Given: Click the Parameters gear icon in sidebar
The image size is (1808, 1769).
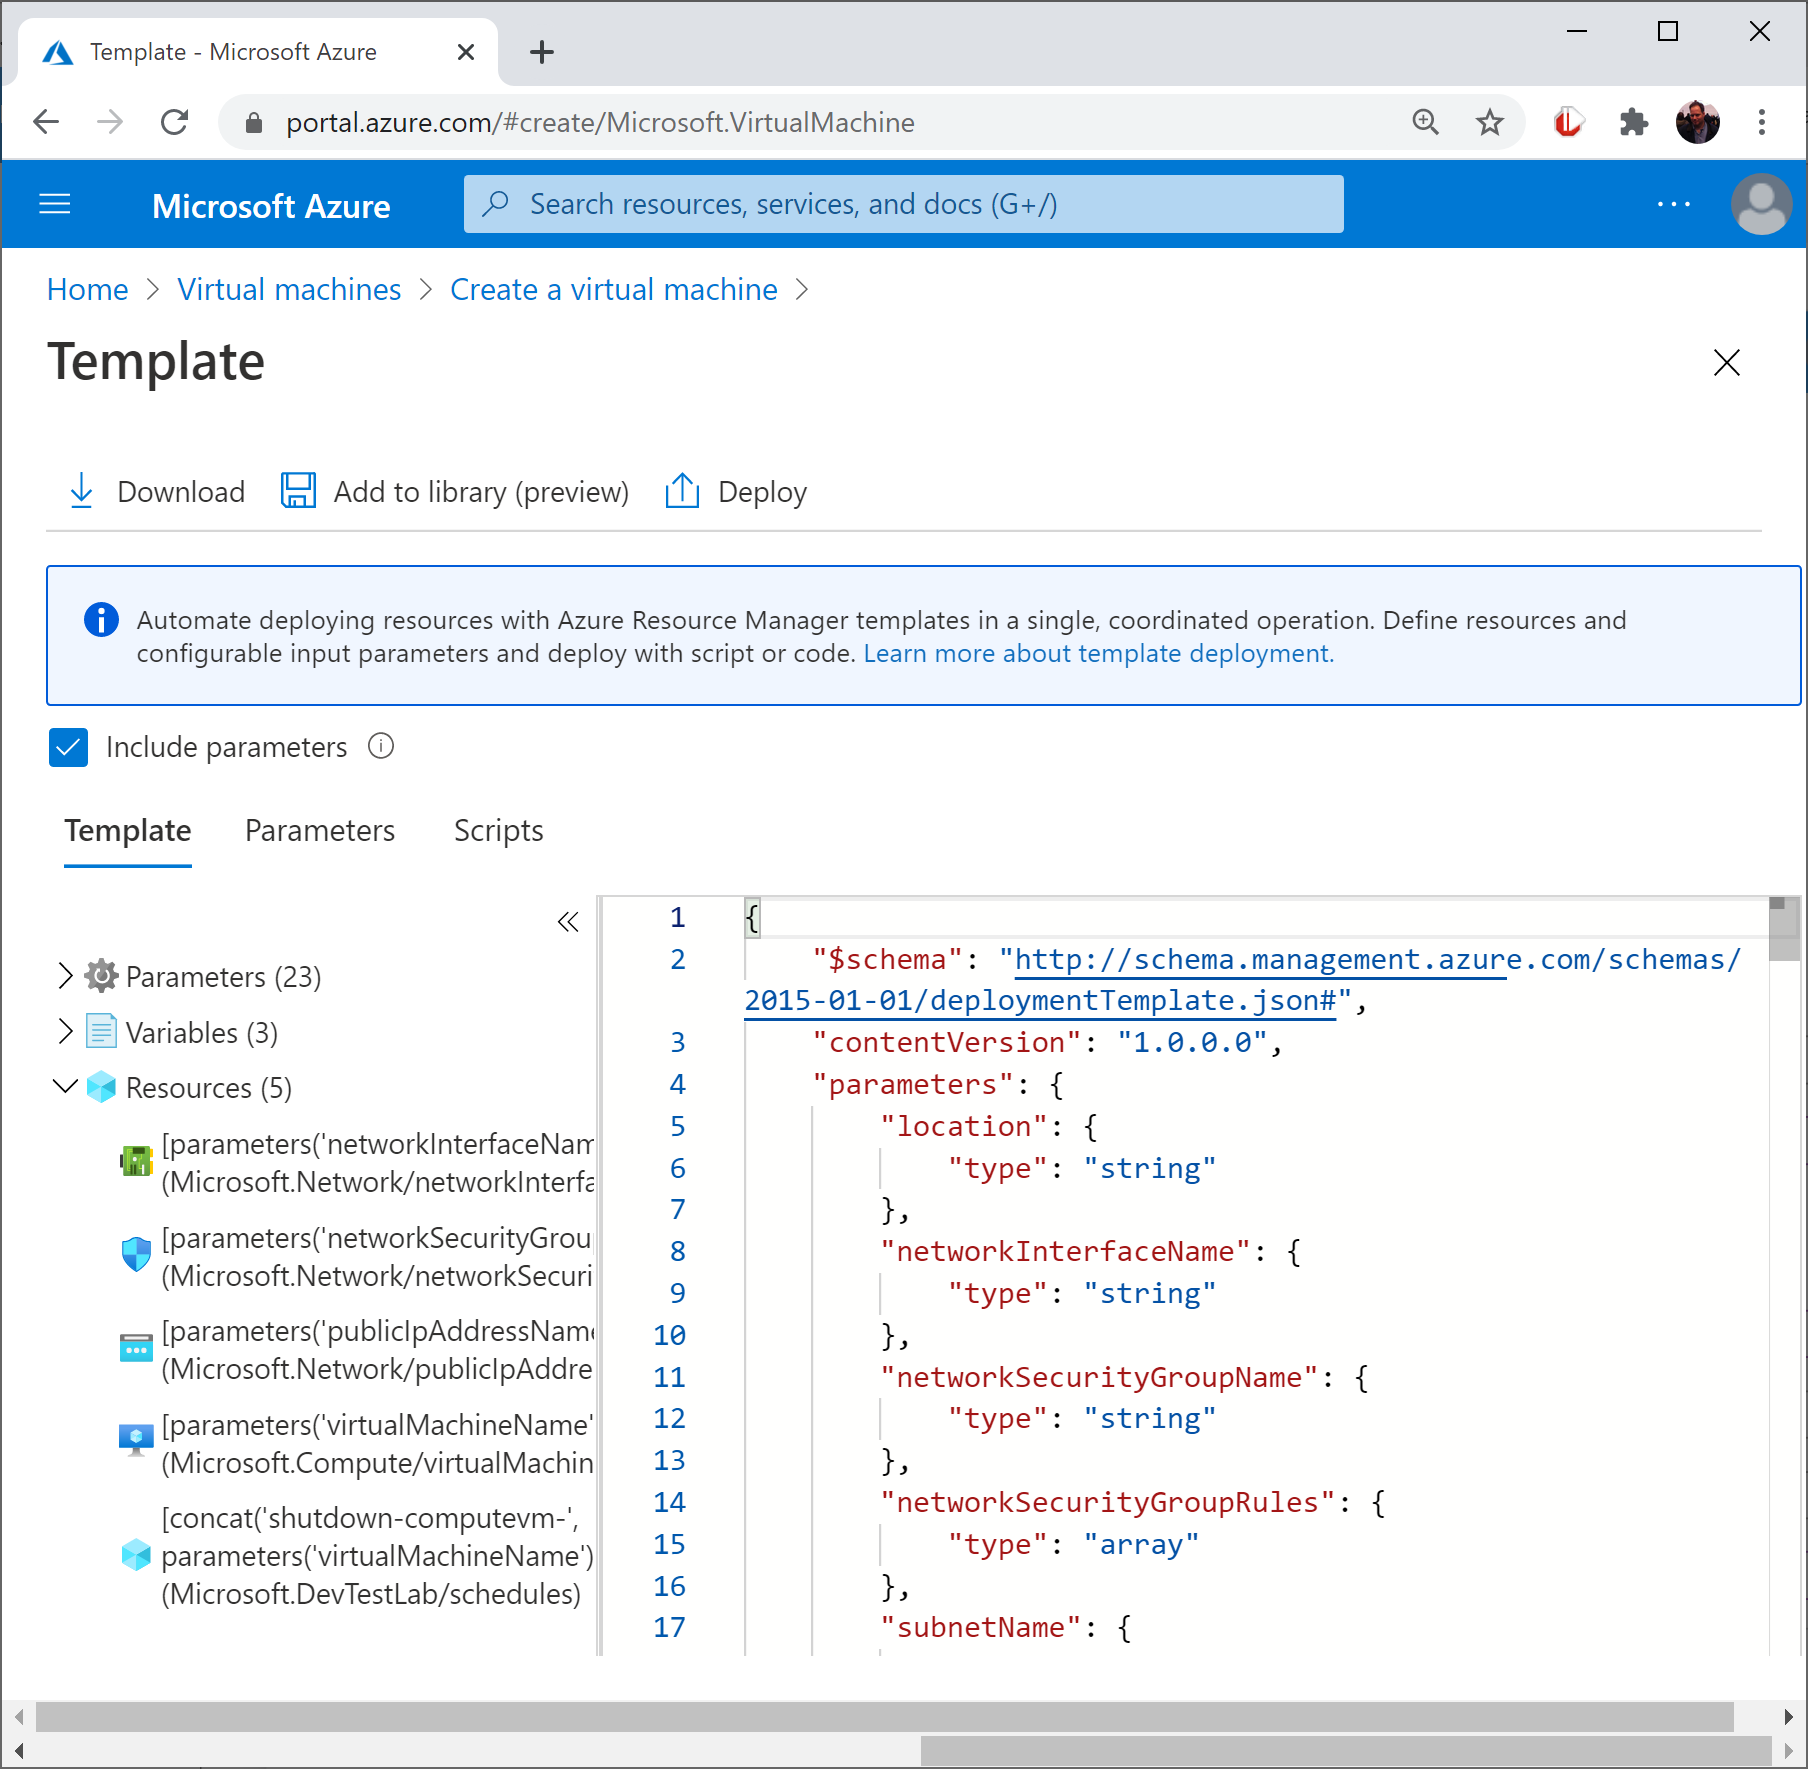Looking at the screenshot, I should pyautogui.click(x=100, y=976).
